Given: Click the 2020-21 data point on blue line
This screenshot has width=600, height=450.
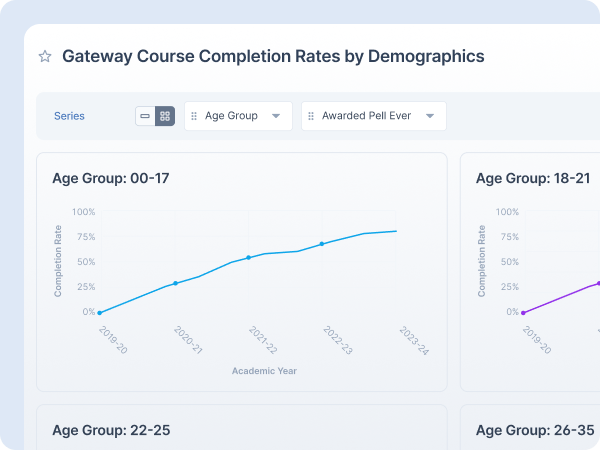Looking at the screenshot, I should 175,283.
